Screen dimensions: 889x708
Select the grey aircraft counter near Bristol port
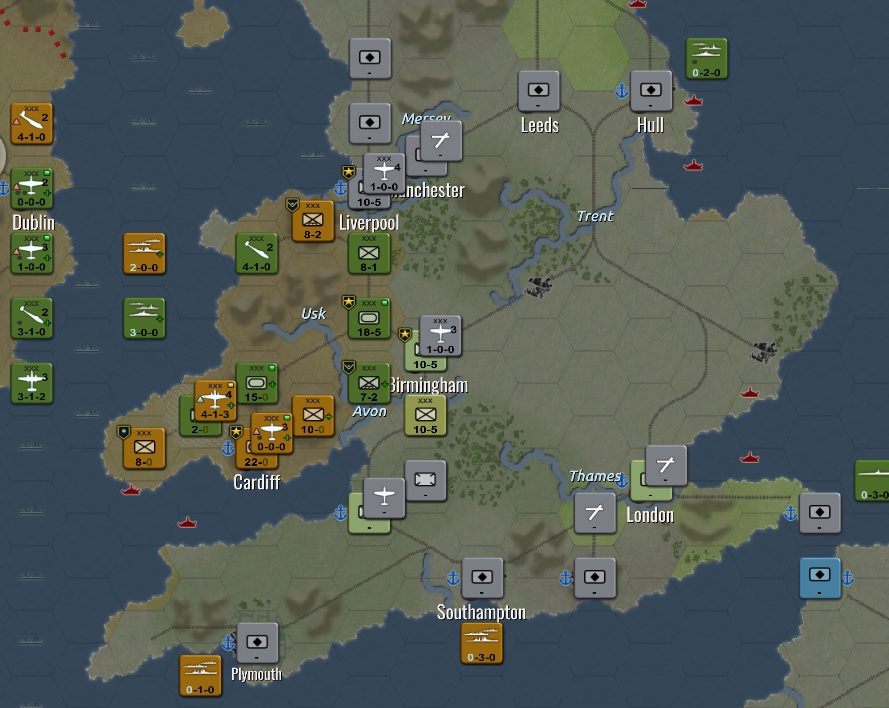tap(384, 498)
